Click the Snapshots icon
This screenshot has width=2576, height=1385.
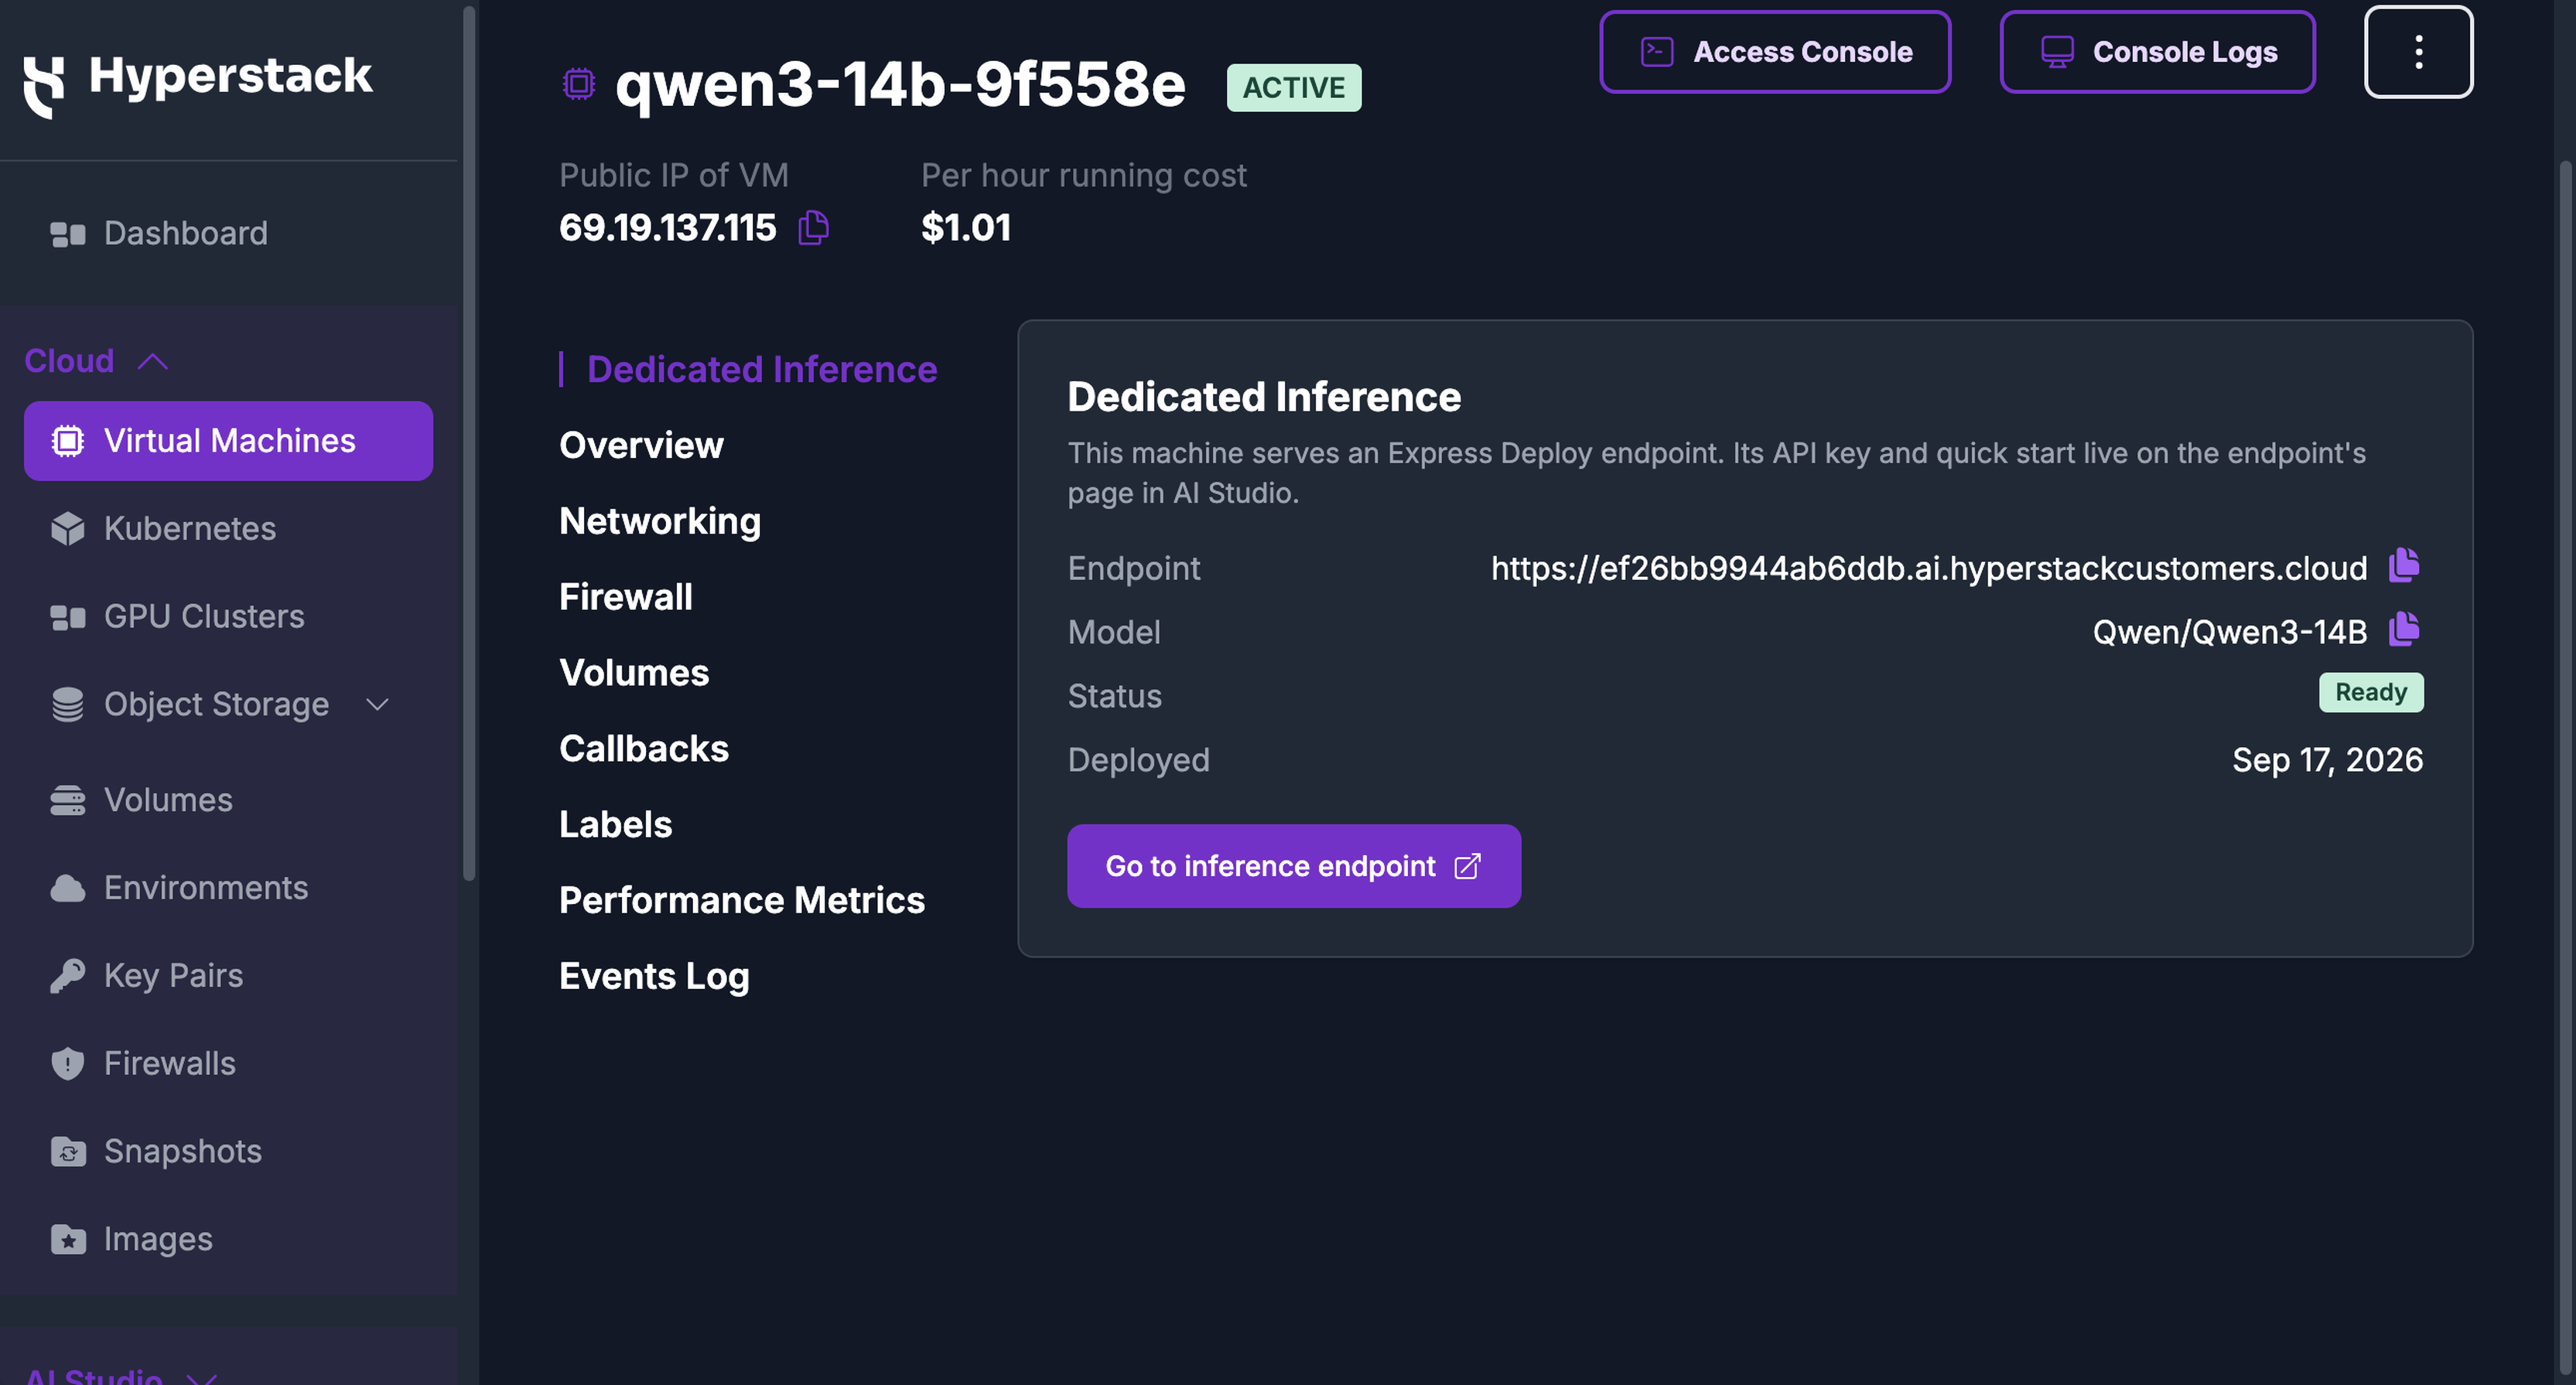68,1152
